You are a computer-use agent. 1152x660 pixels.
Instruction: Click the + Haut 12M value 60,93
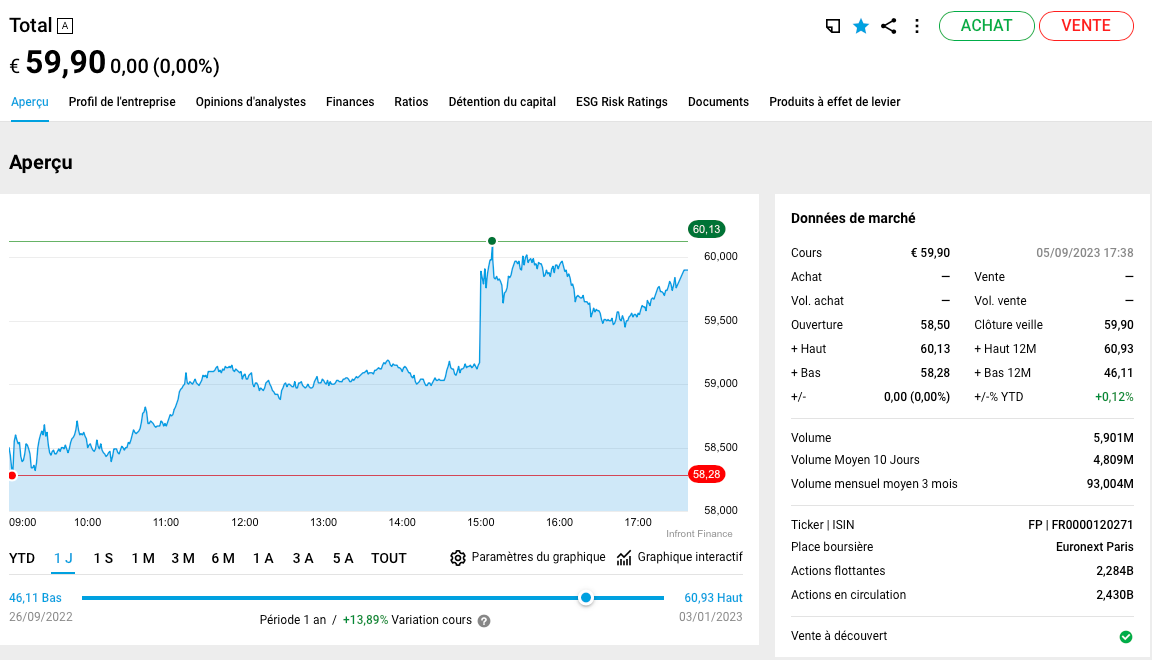[x=1119, y=349]
